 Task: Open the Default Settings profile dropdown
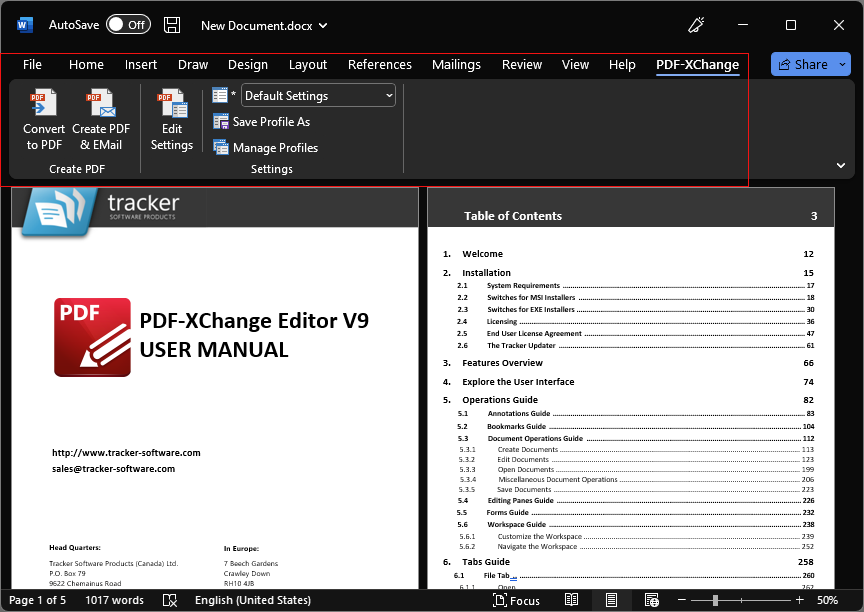click(318, 95)
